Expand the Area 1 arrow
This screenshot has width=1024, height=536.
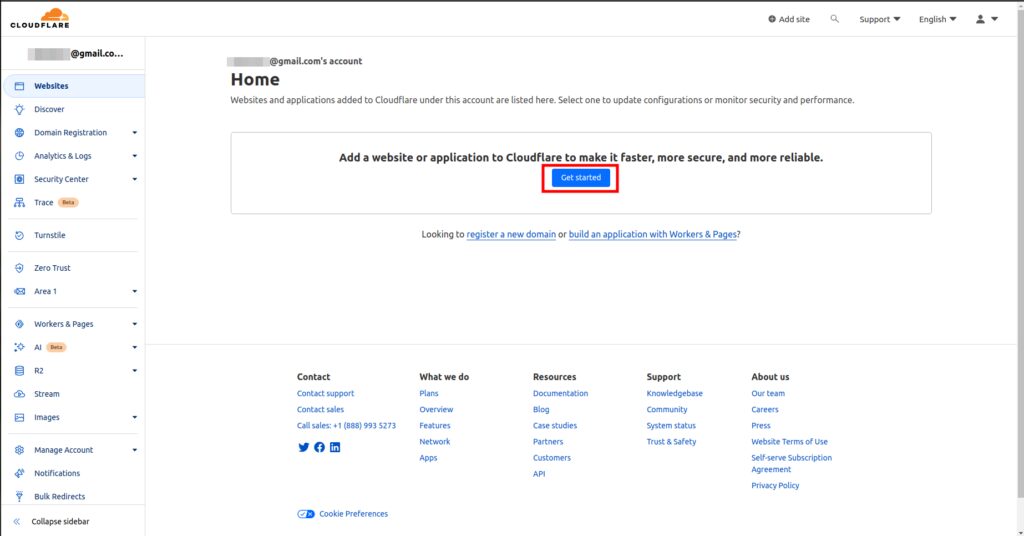[135, 292]
